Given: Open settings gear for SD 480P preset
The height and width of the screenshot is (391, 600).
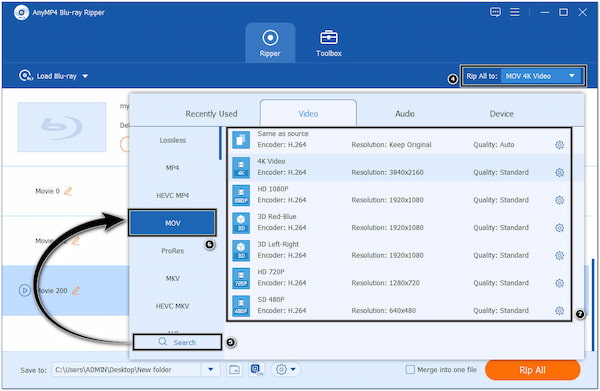Looking at the screenshot, I should tap(559, 311).
